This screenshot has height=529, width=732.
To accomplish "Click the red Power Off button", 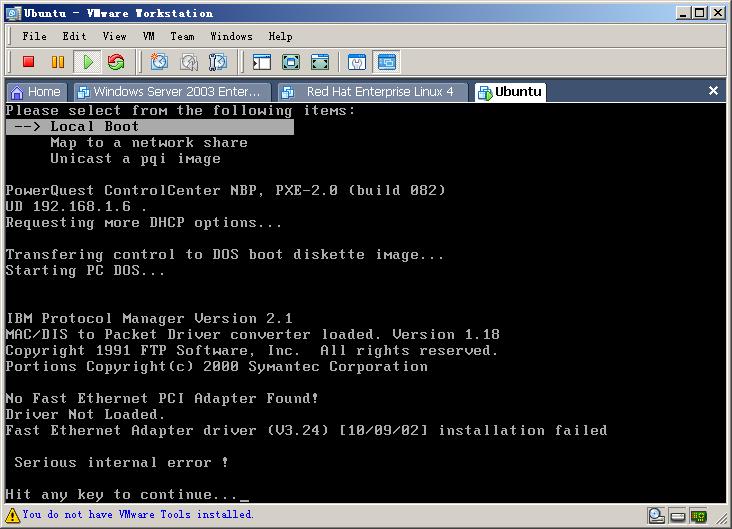I will point(28,62).
